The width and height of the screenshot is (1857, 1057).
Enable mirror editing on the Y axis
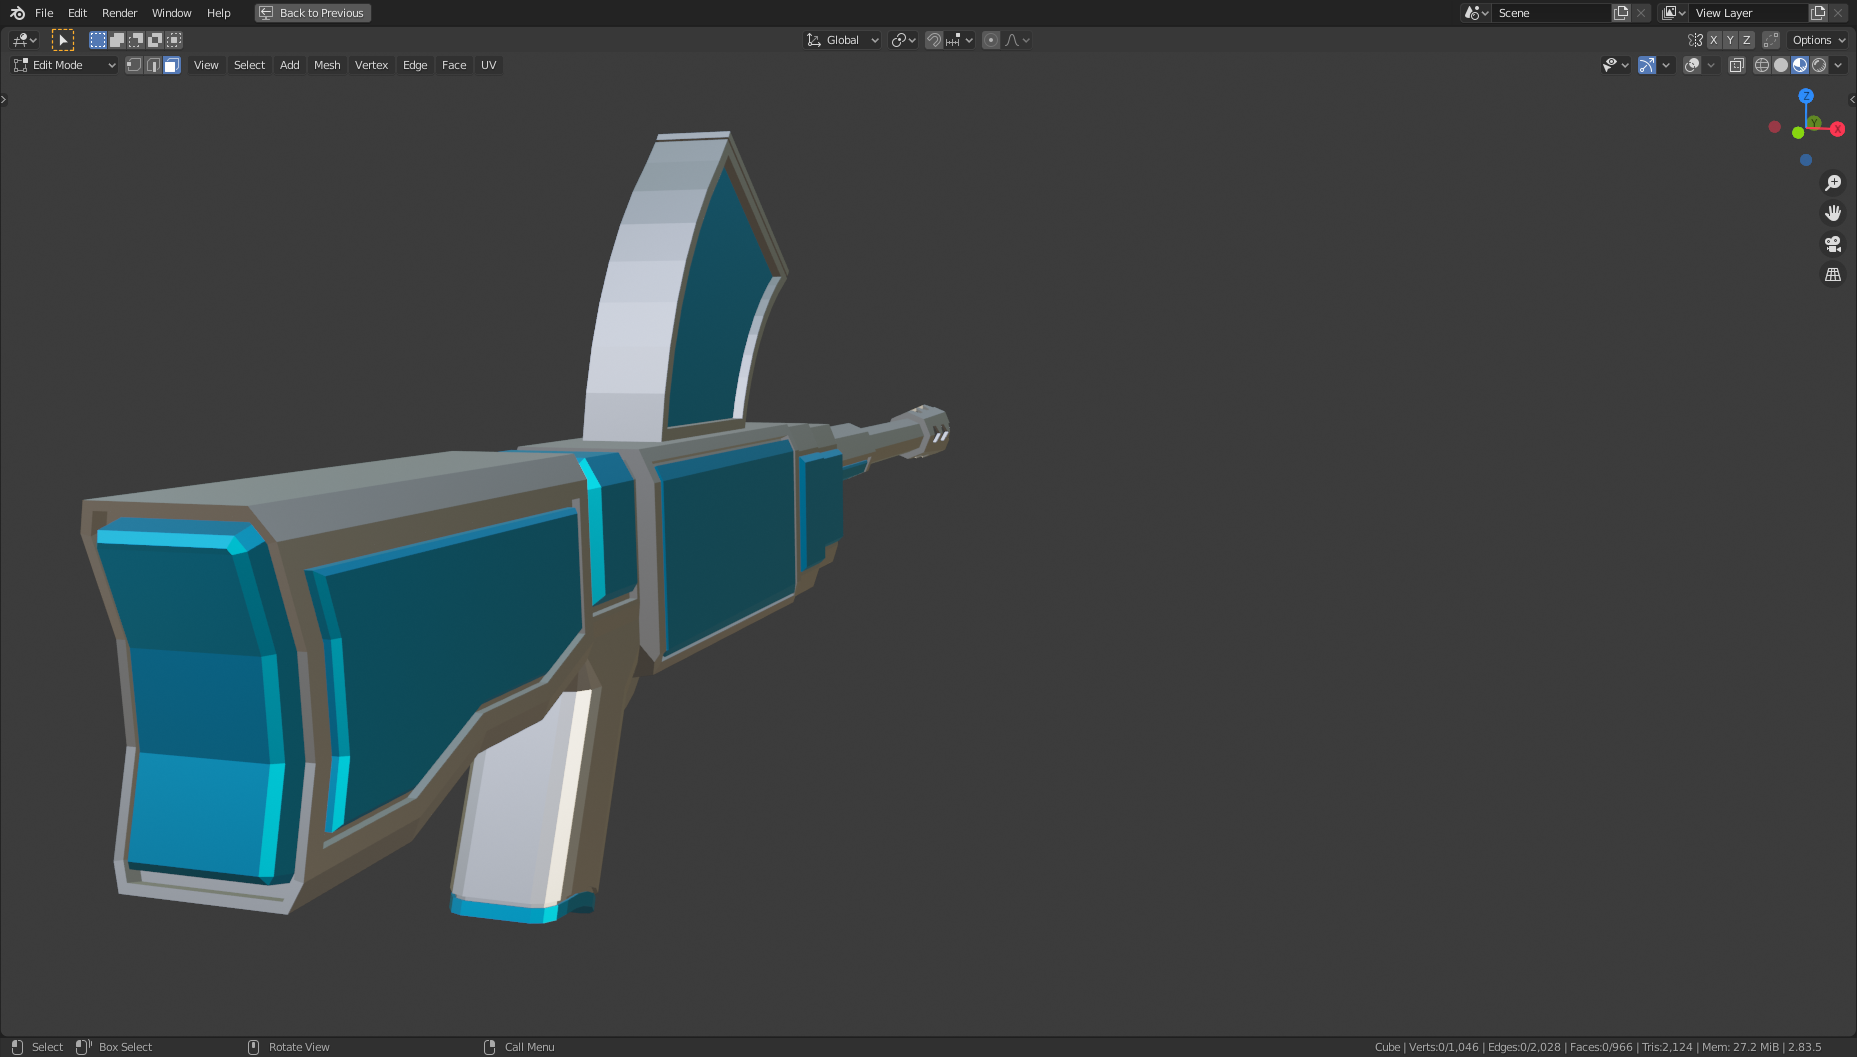[x=1730, y=40]
